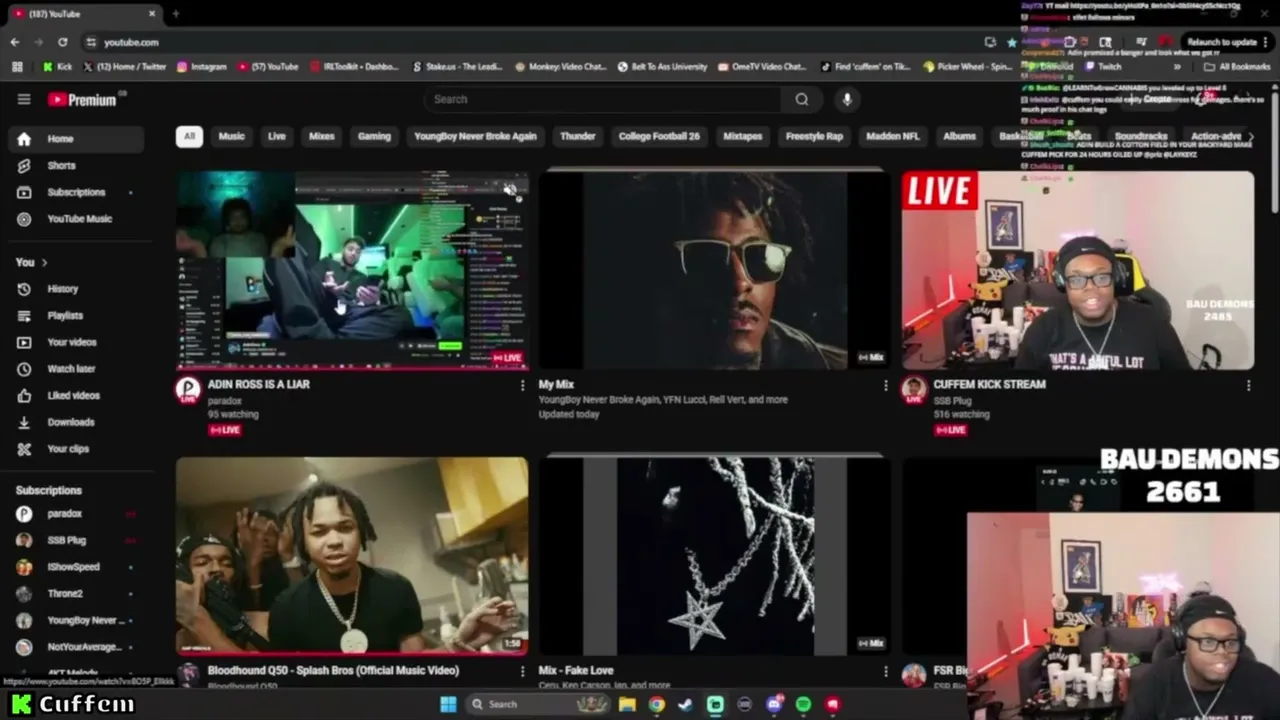This screenshot has width=1280, height=720.
Task: Click the SSB Plug avatar under CUFFEM KICK STREAM
Action: [914, 390]
